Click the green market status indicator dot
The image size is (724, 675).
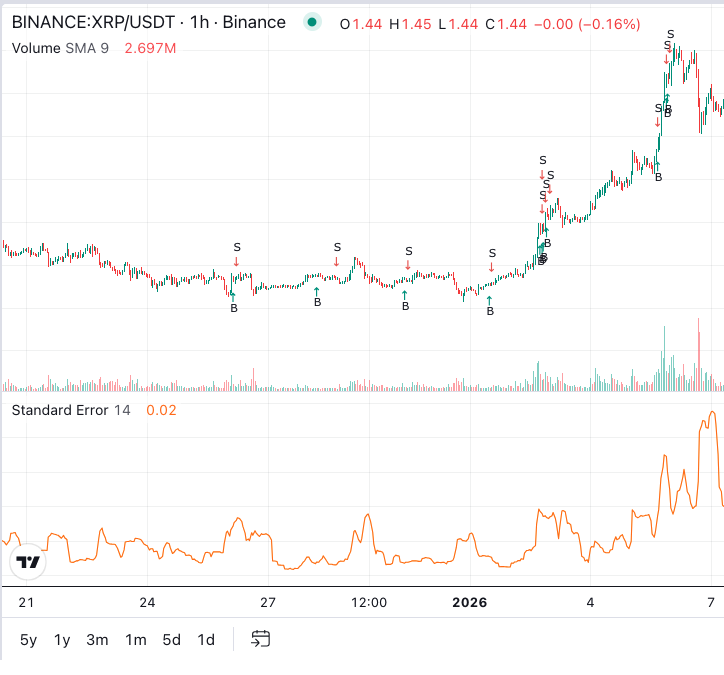(312, 22)
